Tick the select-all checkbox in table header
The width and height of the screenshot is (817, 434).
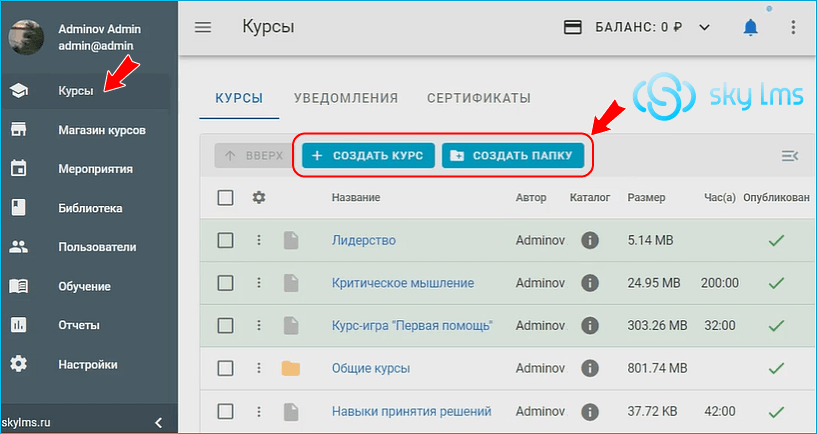tap(225, 198)
